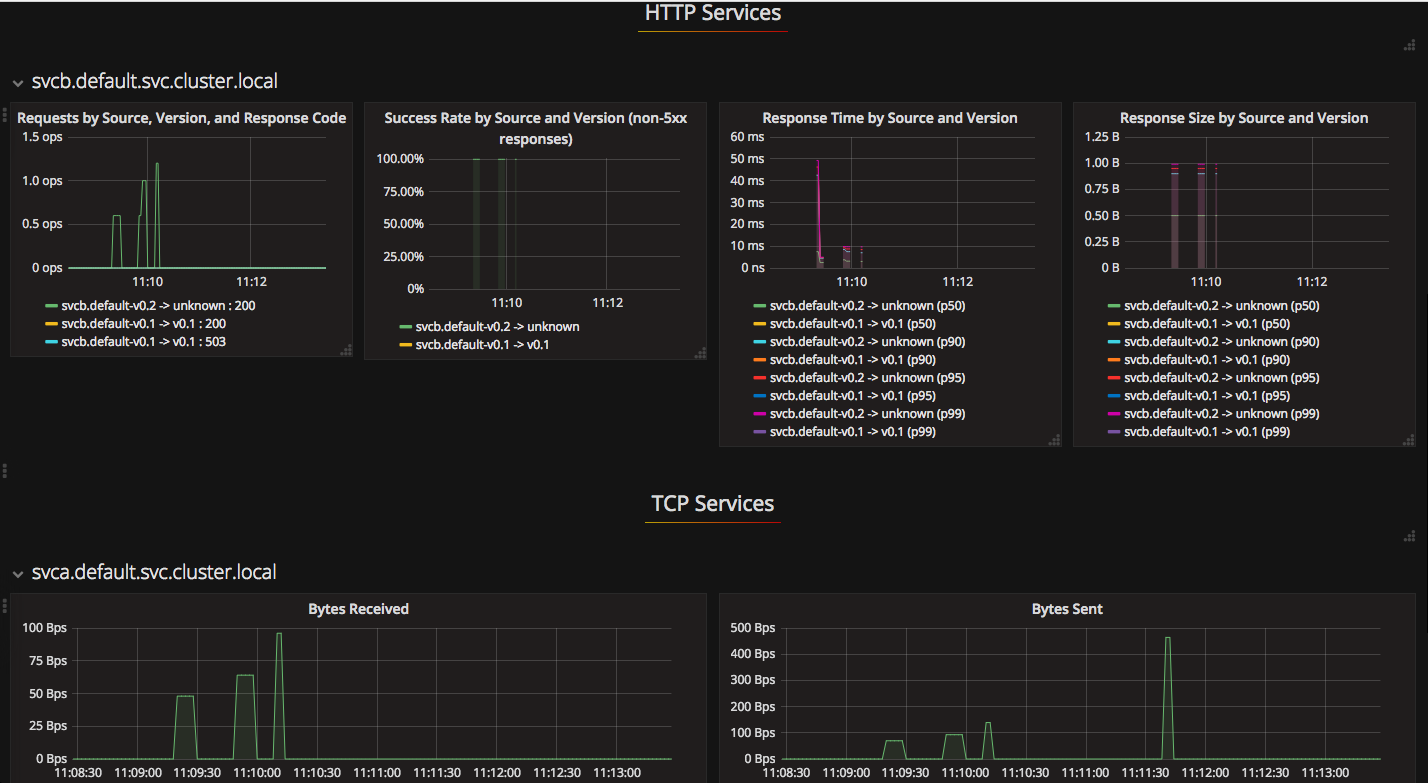Click the resize corner of the Response Time panel
The width and height of the screenshot is (1428, 783).
(x=1054, y=440)
